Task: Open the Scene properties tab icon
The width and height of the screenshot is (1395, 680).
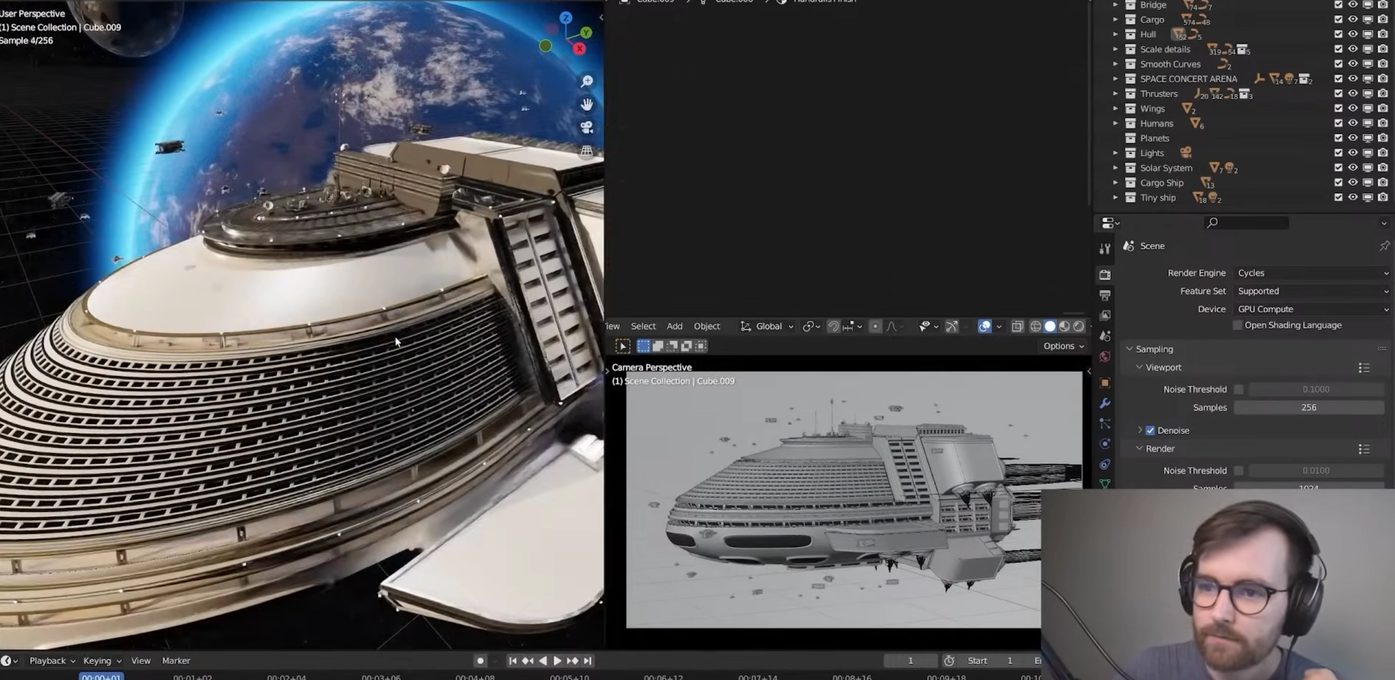Action: (1105, 336)
